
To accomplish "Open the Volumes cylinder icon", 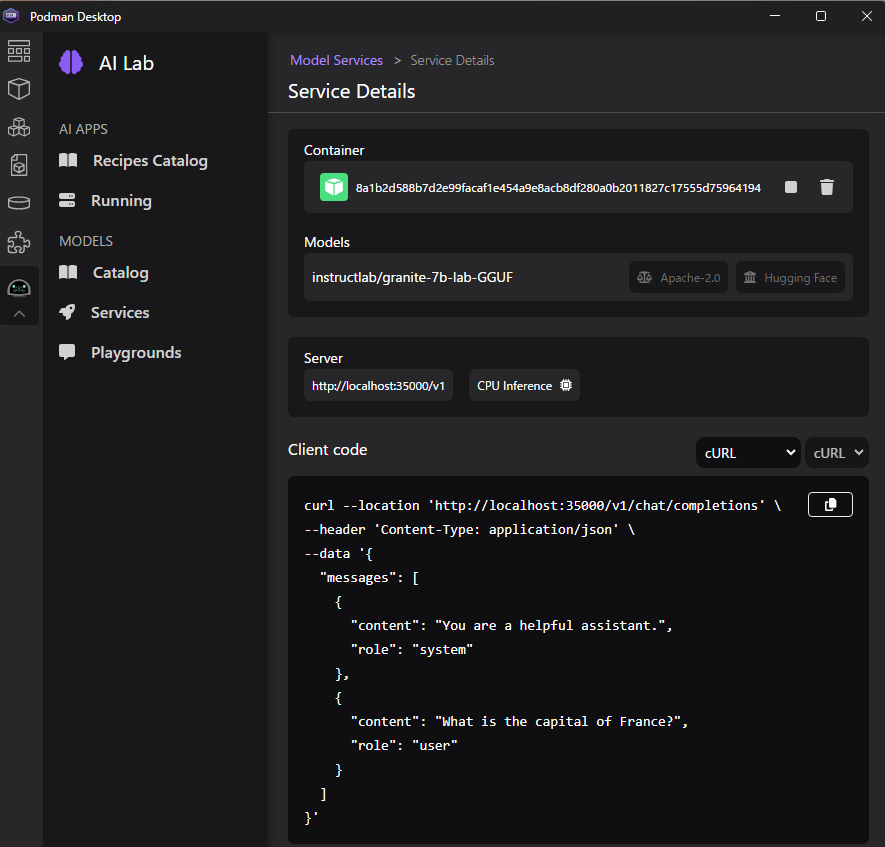I will [19, 203].
